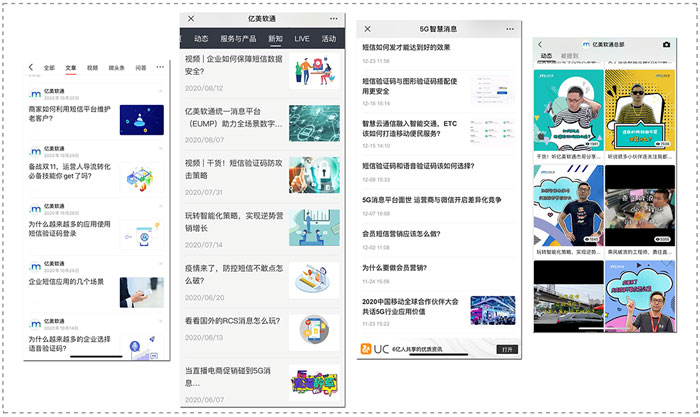The width and height of the screenshot is (700, 417).
Task: Tap the back arrow in the first phone screen
Action: [31, 67]
